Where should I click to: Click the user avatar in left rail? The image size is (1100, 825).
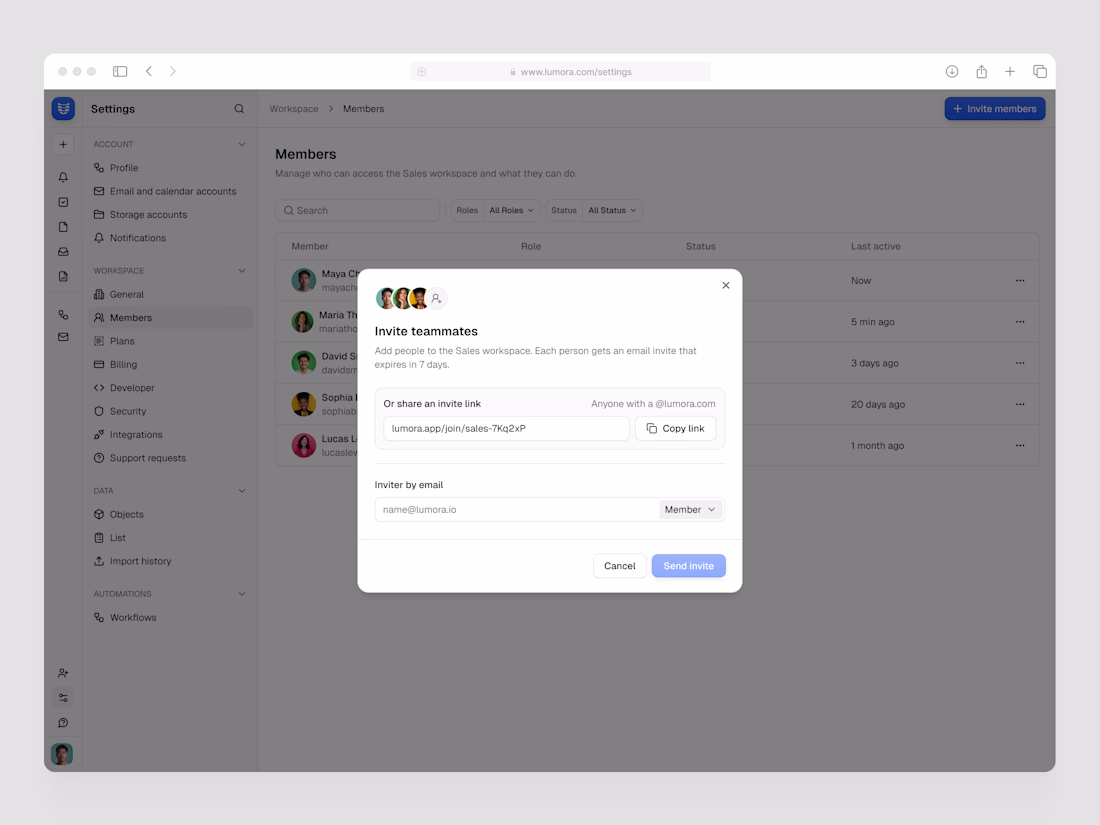62,754
